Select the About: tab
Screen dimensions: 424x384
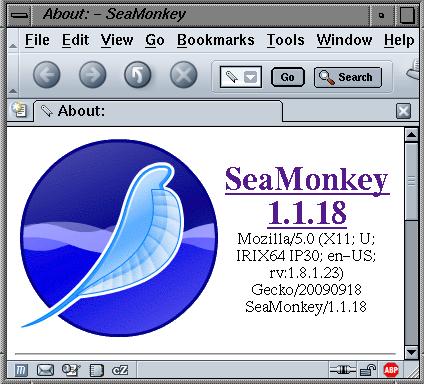tap(158, 111)
